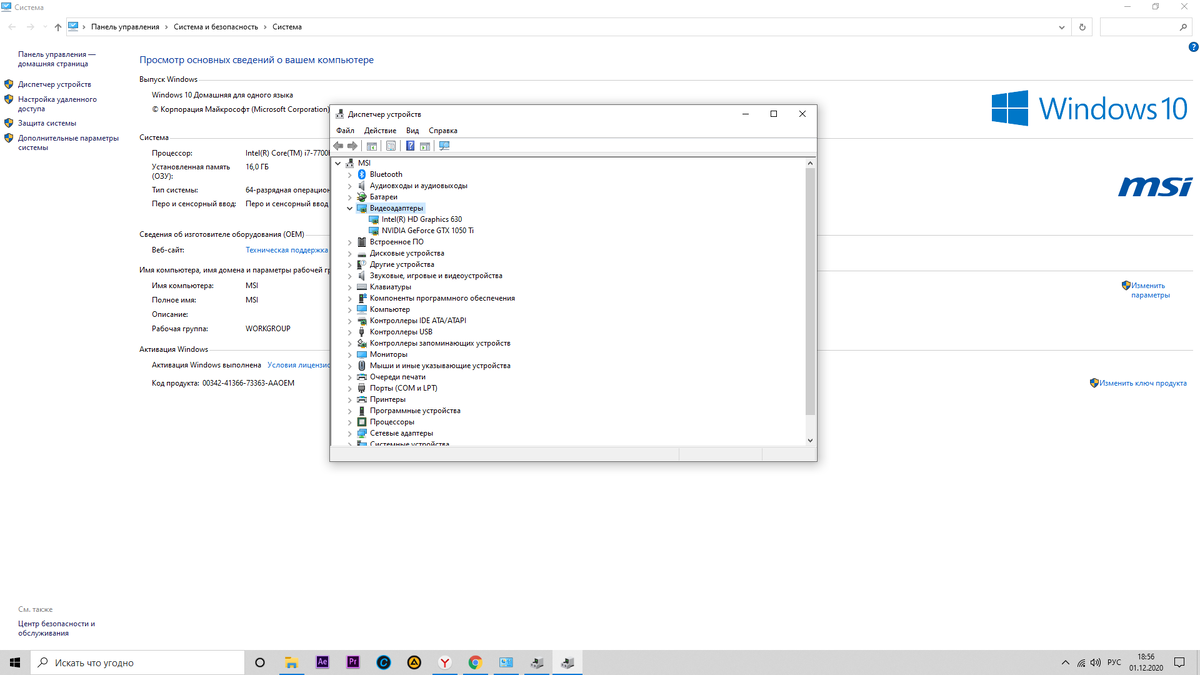Click the Bluetooth category icon in the tree
Image resolution: width=1200 pixels, height=675 pixels.
(x=362, y=174)
